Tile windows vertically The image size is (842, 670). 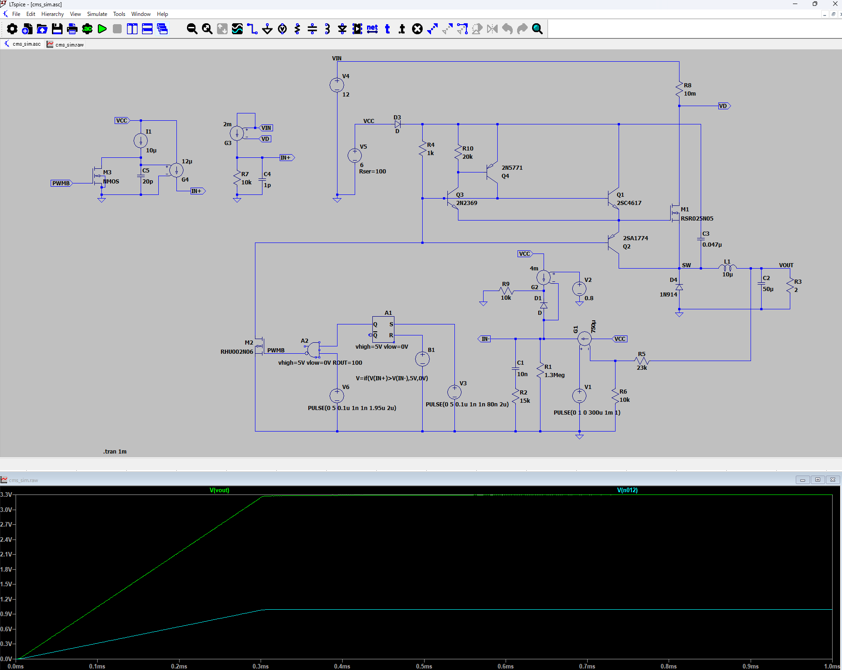point(132,29)
